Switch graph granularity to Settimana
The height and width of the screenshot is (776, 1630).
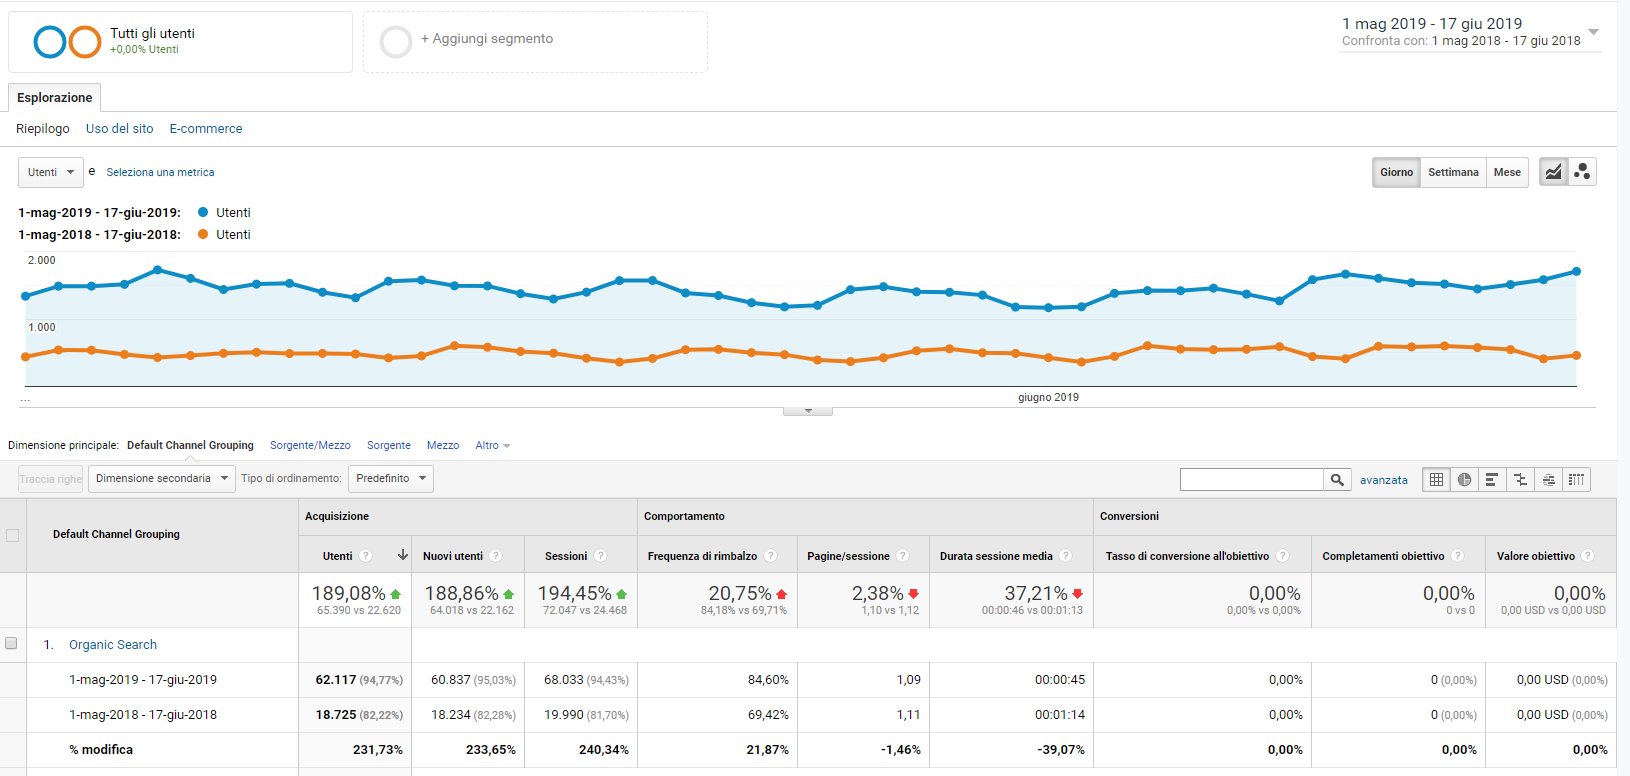(x=1453, y=172)
